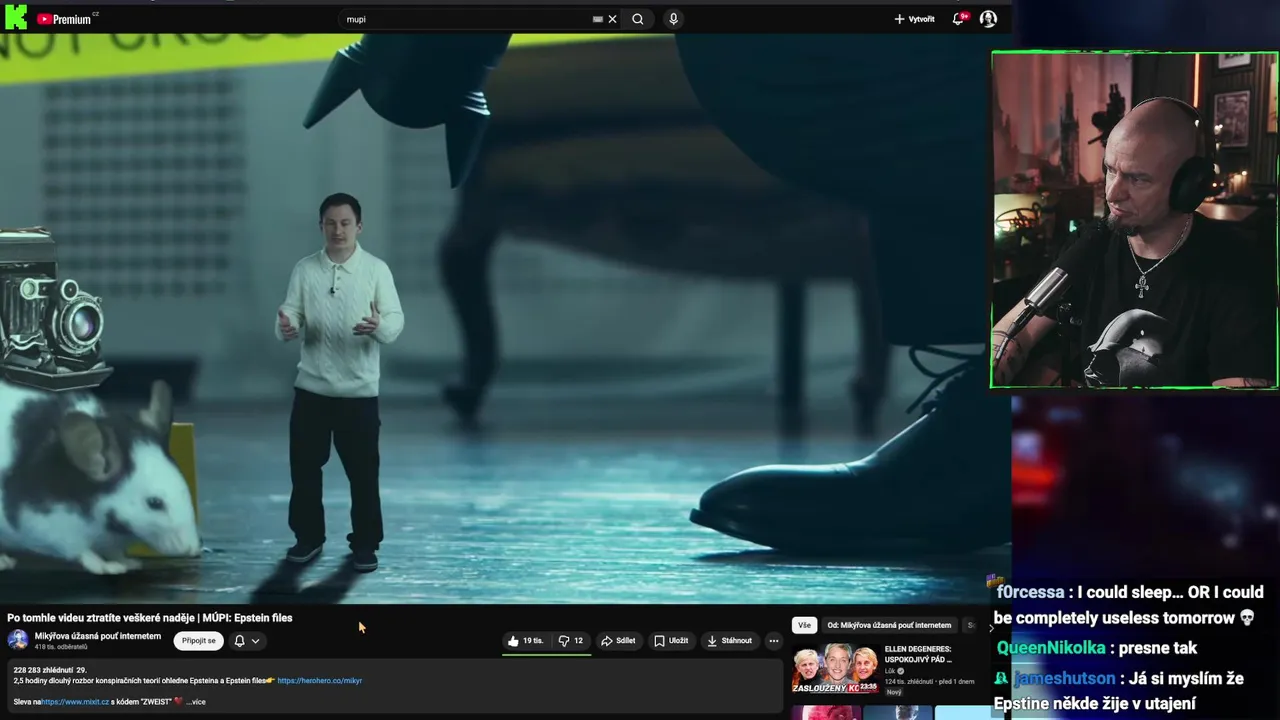The width and height of the screenshot is (1280, 720).
Task: Download video with Stáhnout
Action: click(x=729, y=641)
